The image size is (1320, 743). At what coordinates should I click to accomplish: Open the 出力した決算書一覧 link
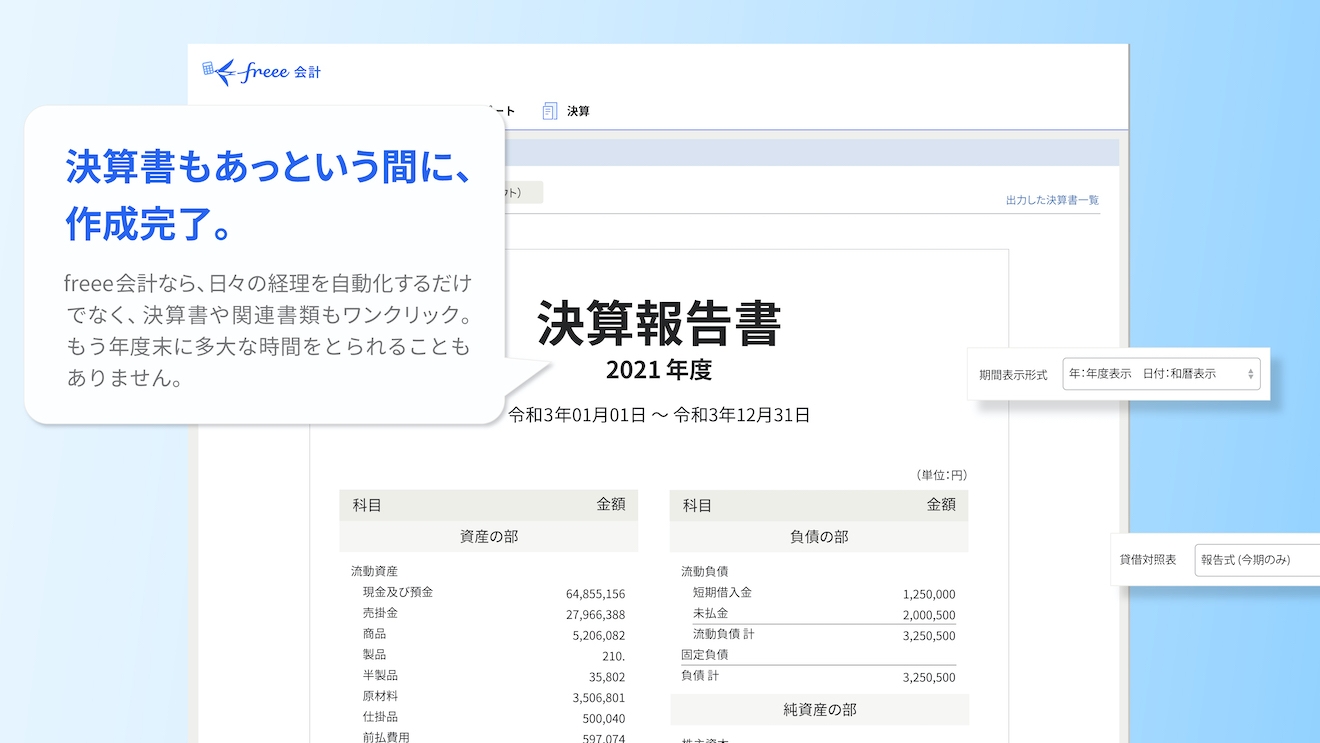1052,200
